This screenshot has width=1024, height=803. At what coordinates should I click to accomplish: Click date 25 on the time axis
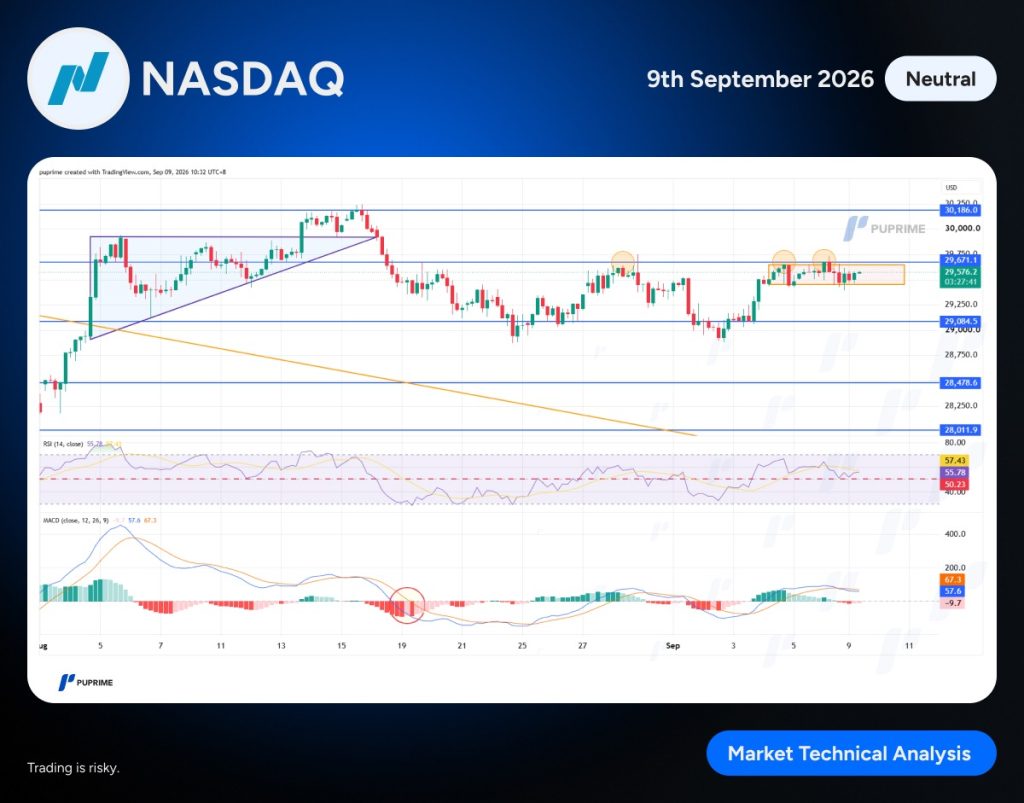[522, 646]
